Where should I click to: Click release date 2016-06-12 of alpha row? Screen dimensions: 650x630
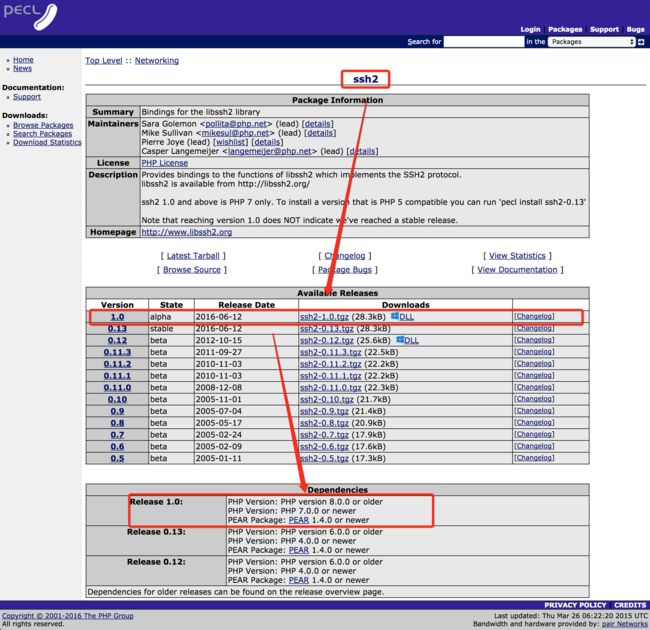pos(218,317)
